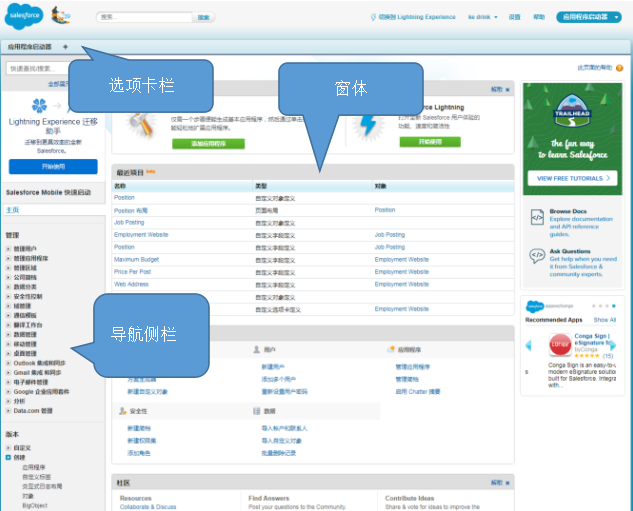
Task: Expand the 翻译工作台 tree node
Action: 8,325
